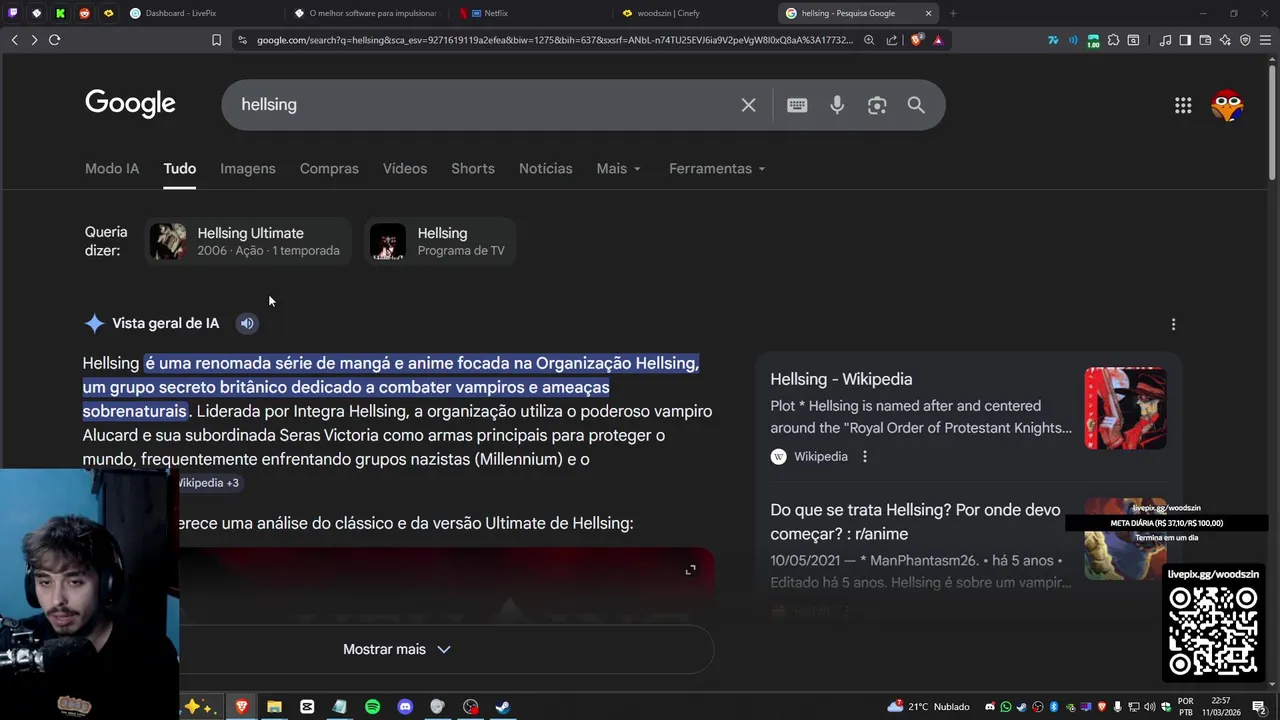Reload the current page

pos(54,40)
